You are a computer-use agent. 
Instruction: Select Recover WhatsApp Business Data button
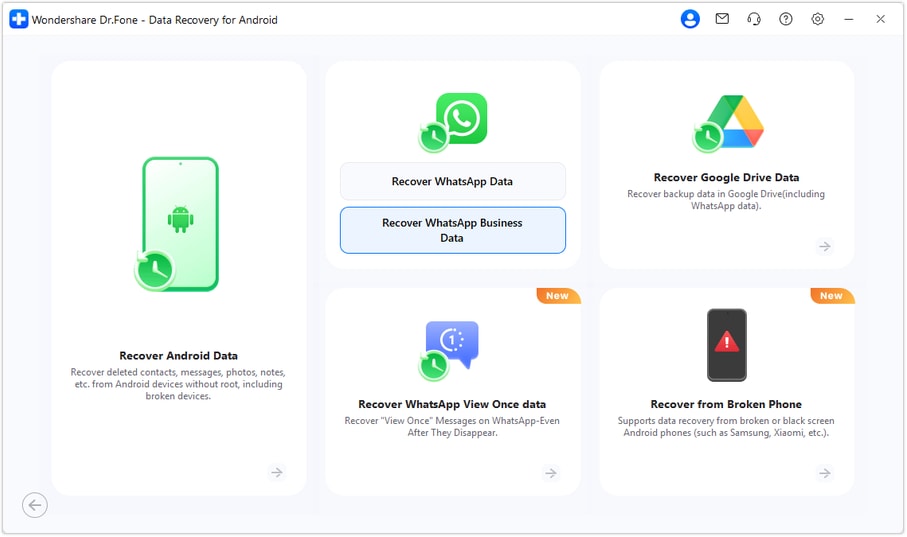point(453,230)
